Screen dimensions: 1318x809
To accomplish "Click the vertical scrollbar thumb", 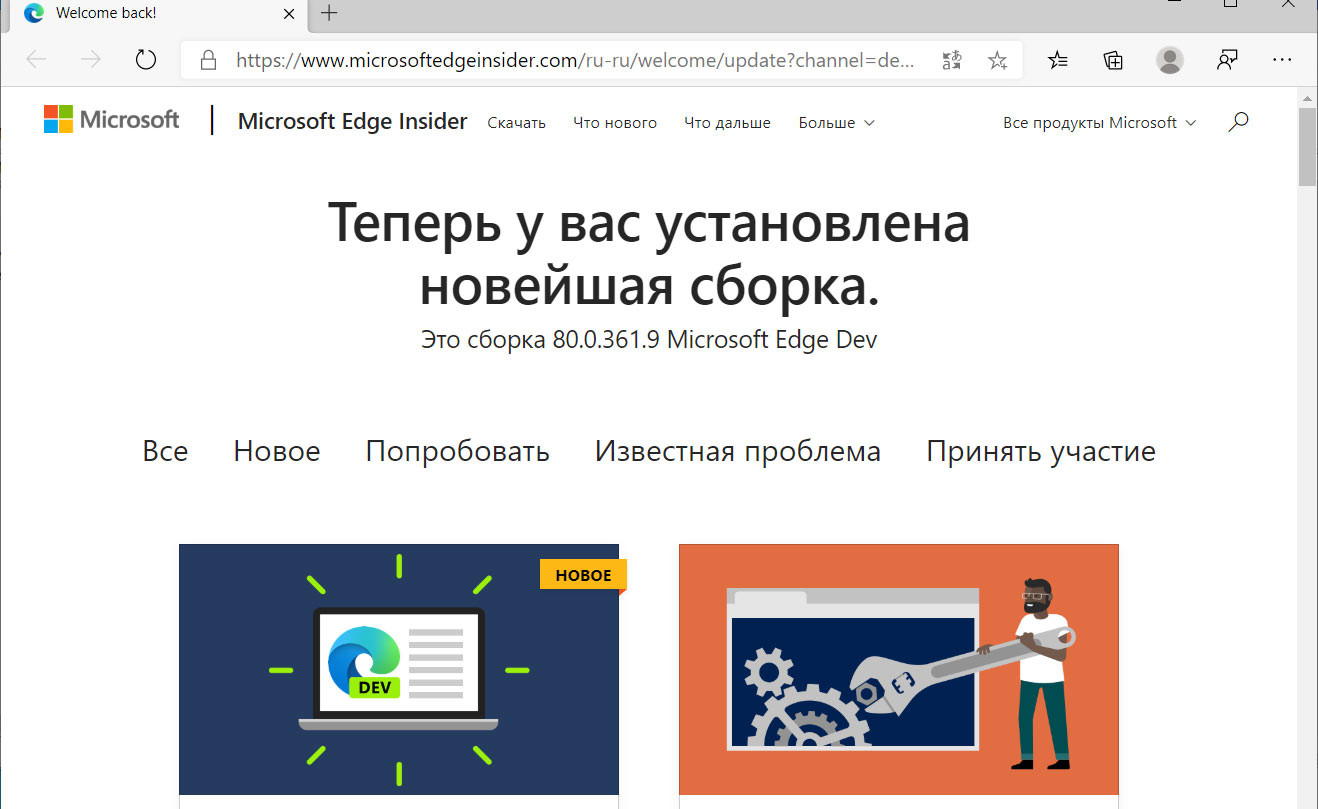I will click(x=1307, y=146).
